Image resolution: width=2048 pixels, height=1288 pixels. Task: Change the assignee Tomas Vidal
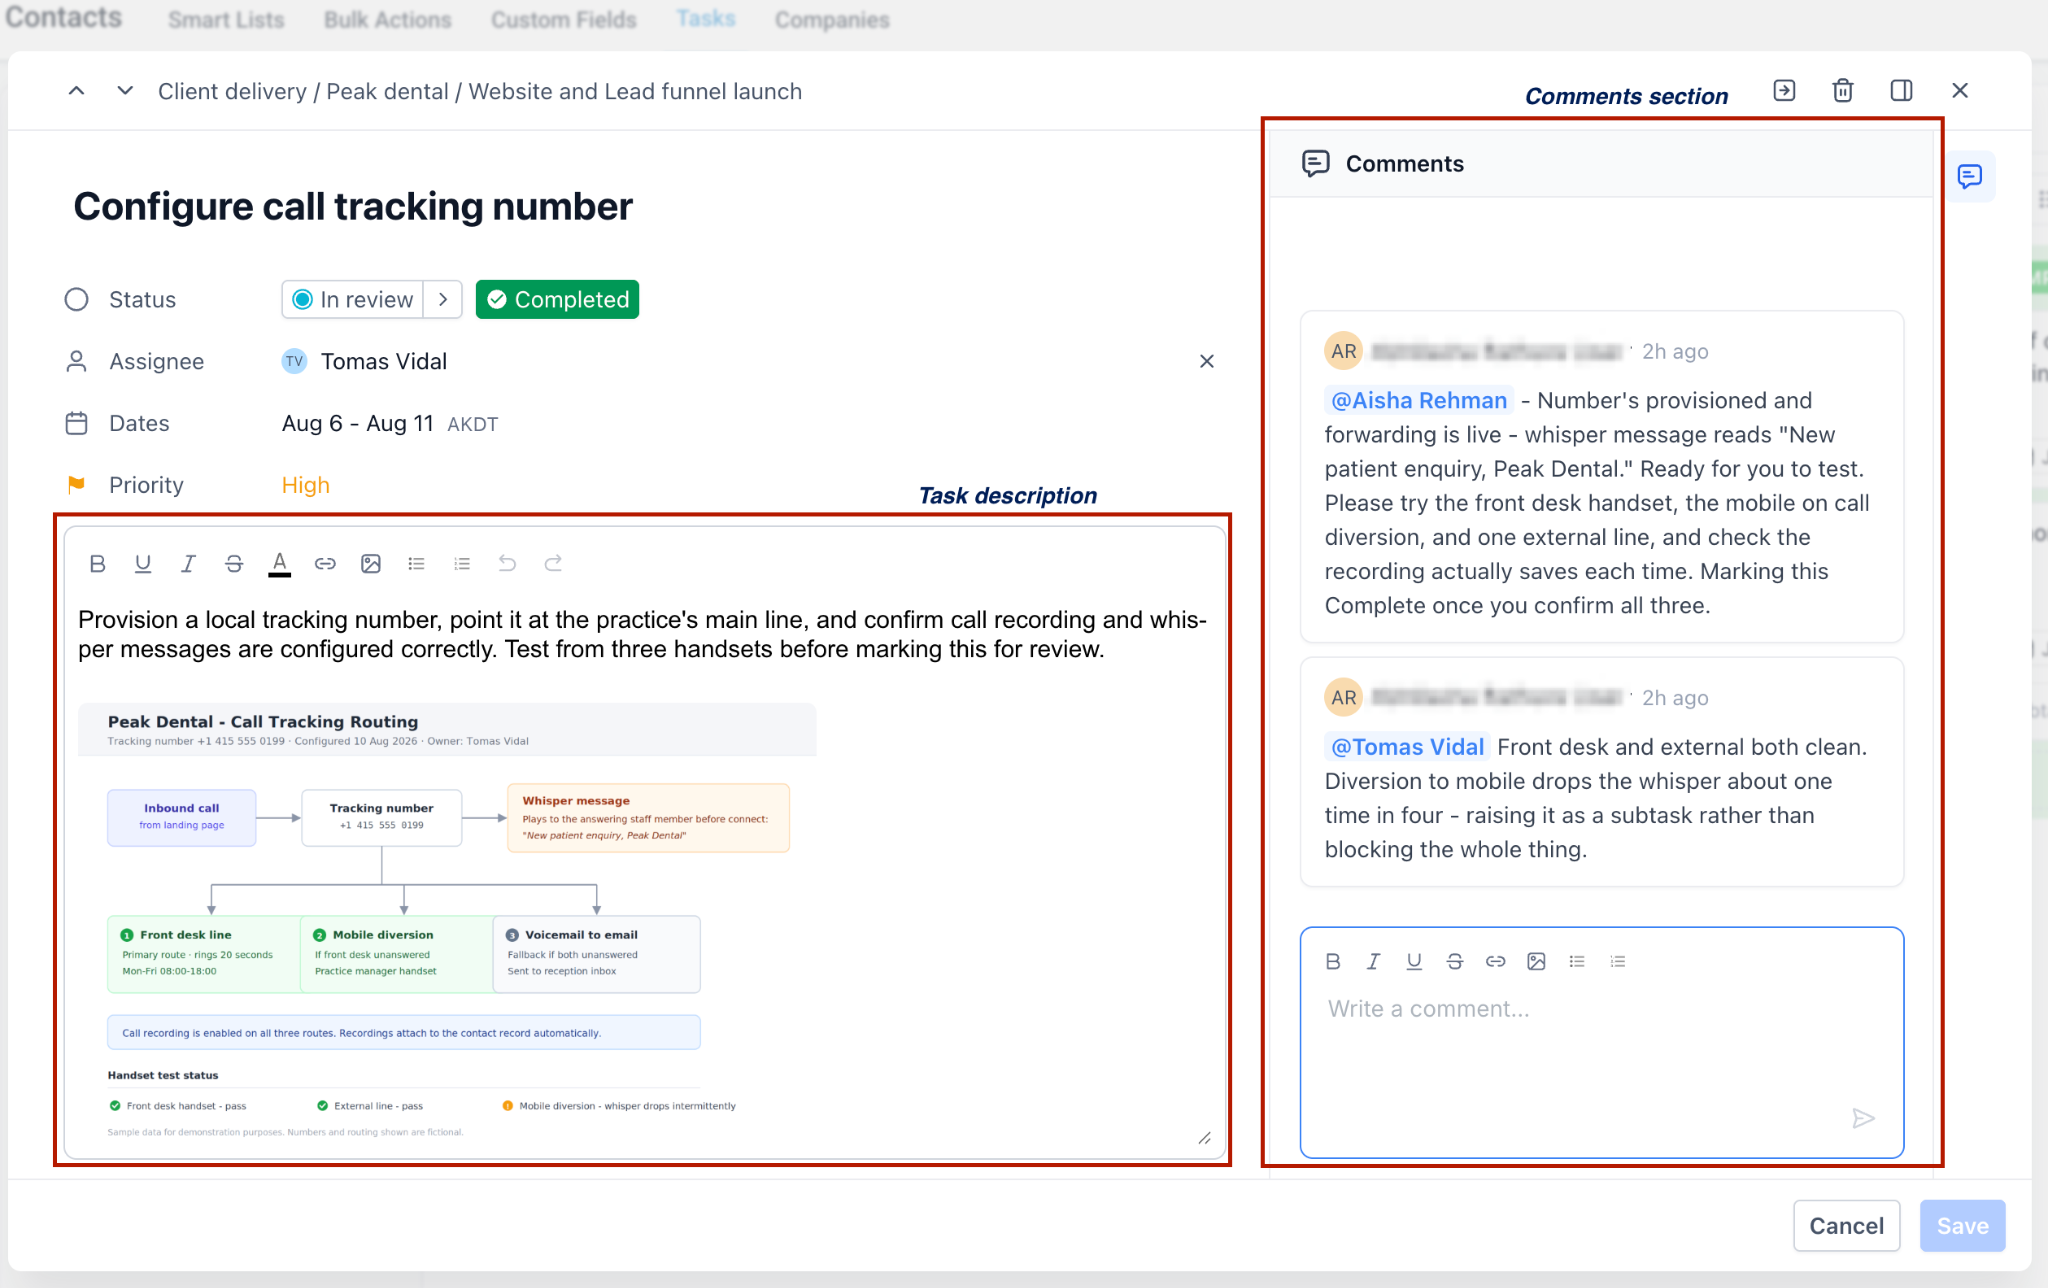pos(364,362)
